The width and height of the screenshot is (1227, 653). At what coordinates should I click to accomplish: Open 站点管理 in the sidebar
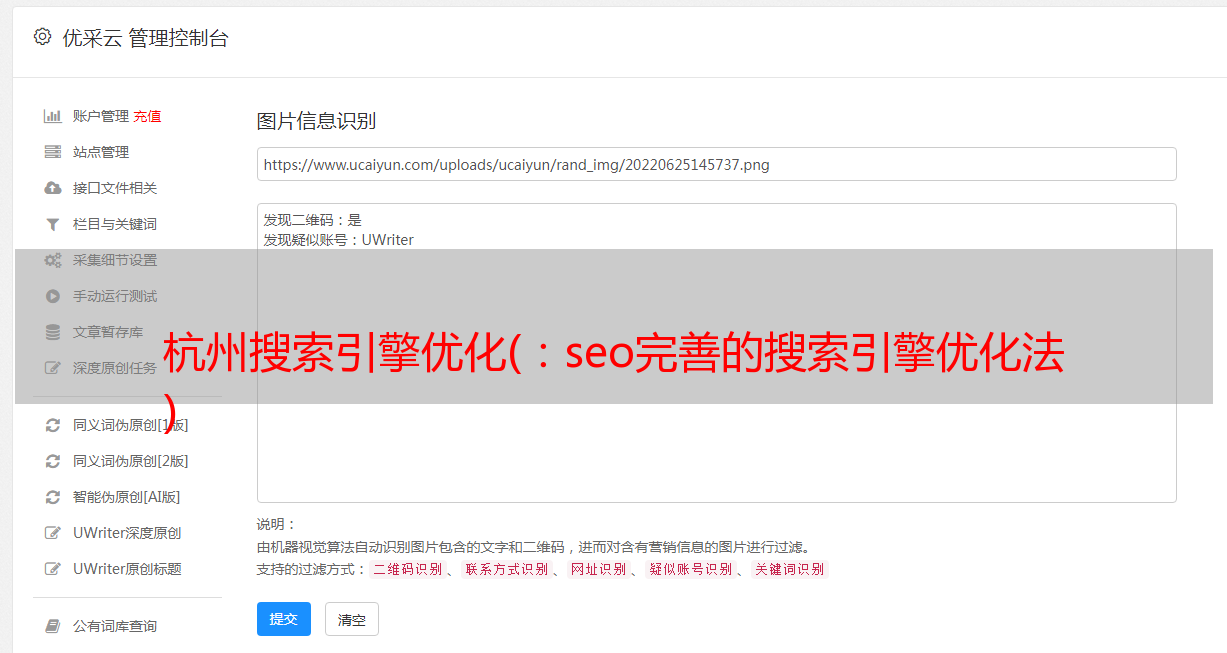click(x=101, y=152)
